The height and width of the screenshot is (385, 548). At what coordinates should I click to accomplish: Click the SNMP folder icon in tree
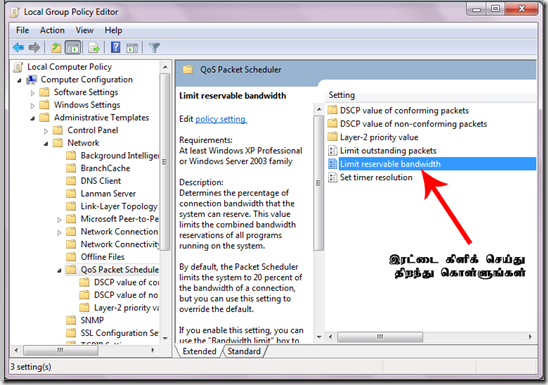71,320
